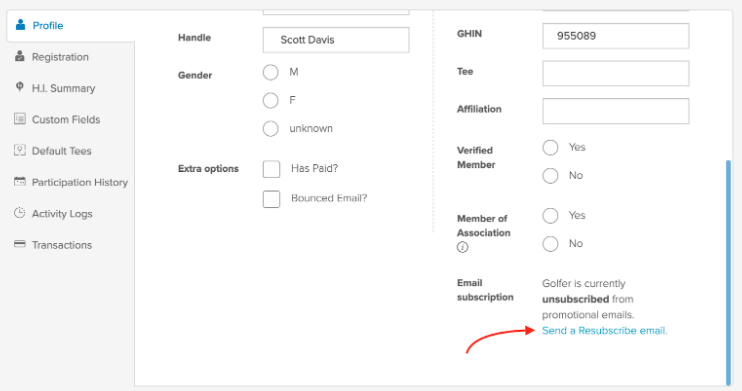Screen dimensions: 742x391
Task: Click the Custom Fields list icon
Action: point(20,119)
